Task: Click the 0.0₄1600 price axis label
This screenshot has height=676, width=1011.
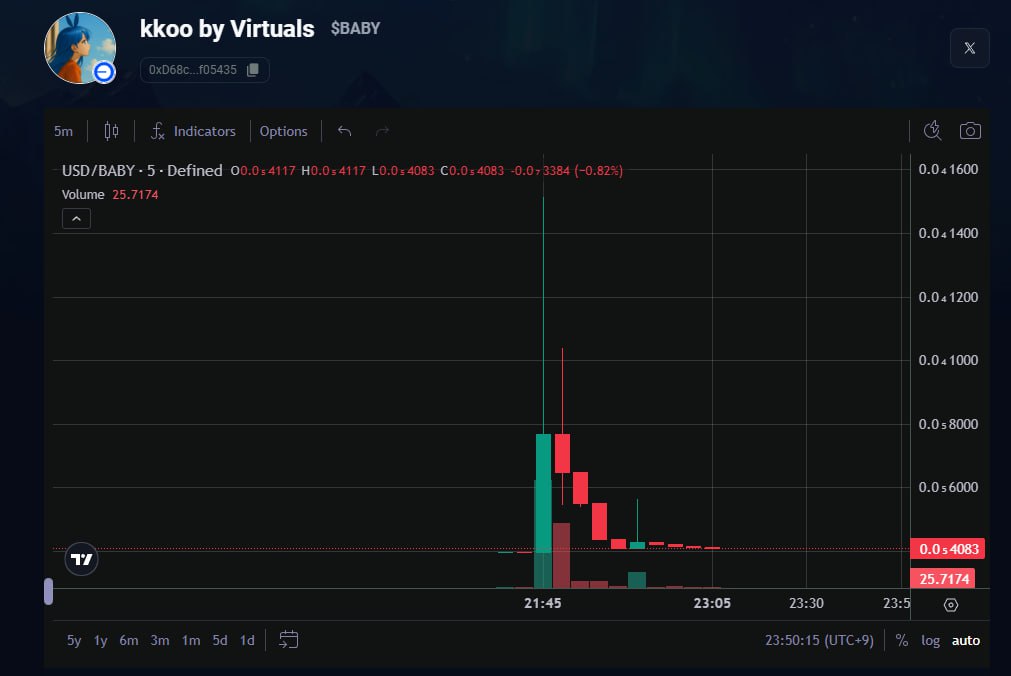Action: click(948, 169)
